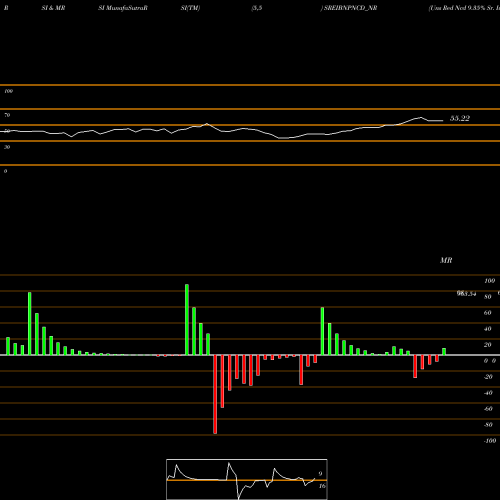Open the mini overview chart thumbnail

[x=247, y=479]
